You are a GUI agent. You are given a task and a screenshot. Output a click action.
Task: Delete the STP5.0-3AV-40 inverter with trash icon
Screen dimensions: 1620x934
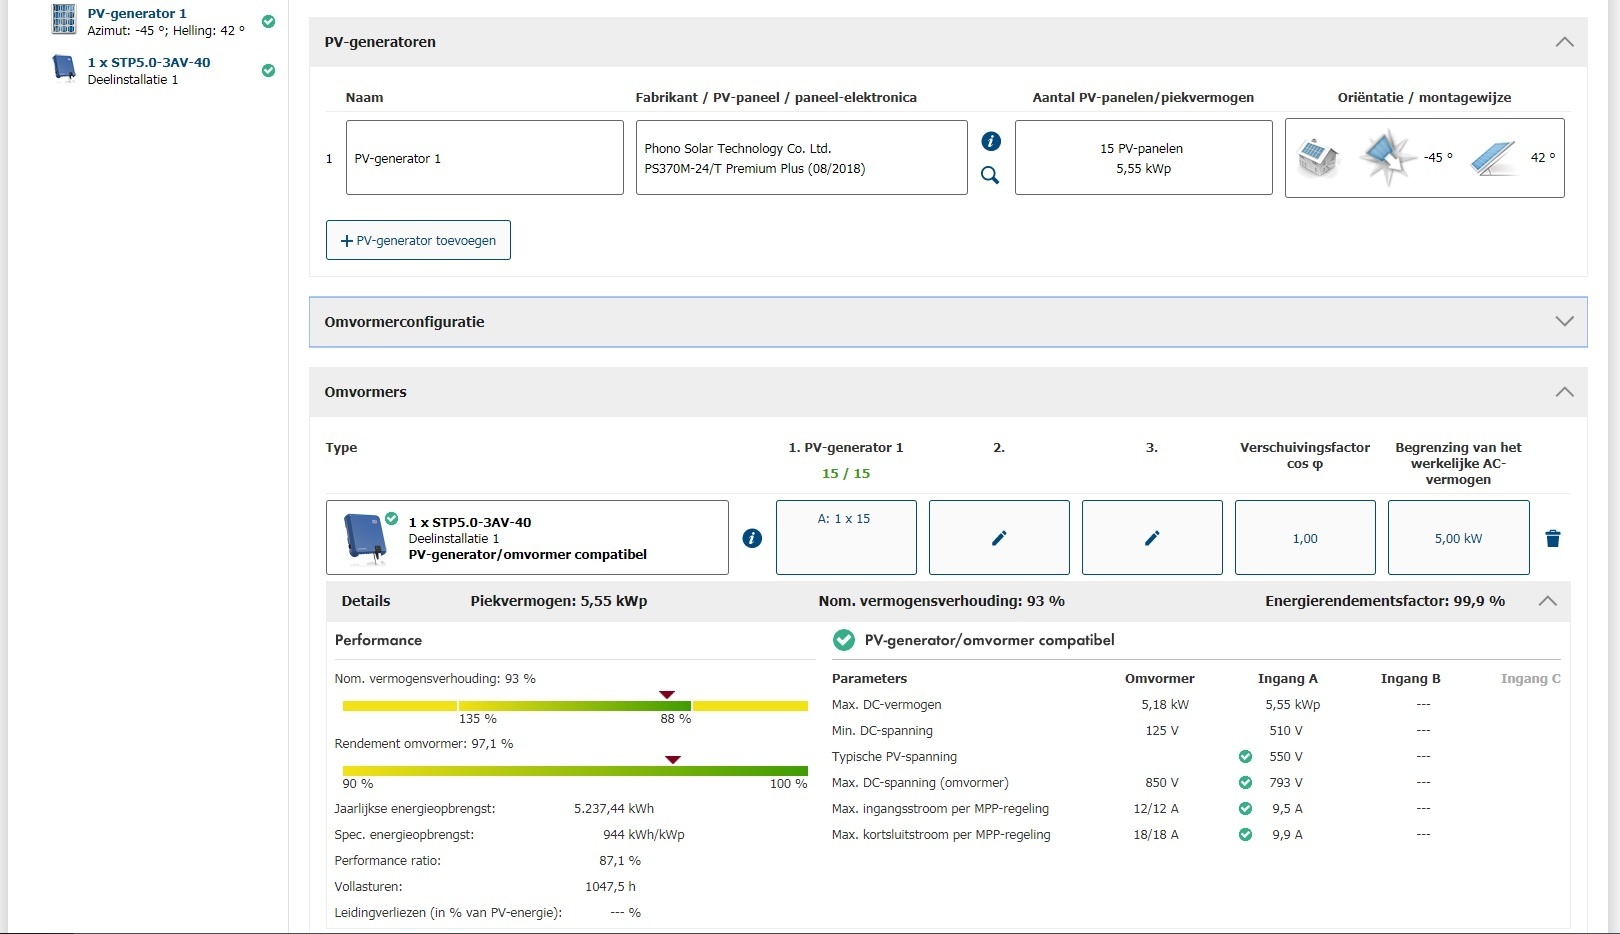[1552, 539]
